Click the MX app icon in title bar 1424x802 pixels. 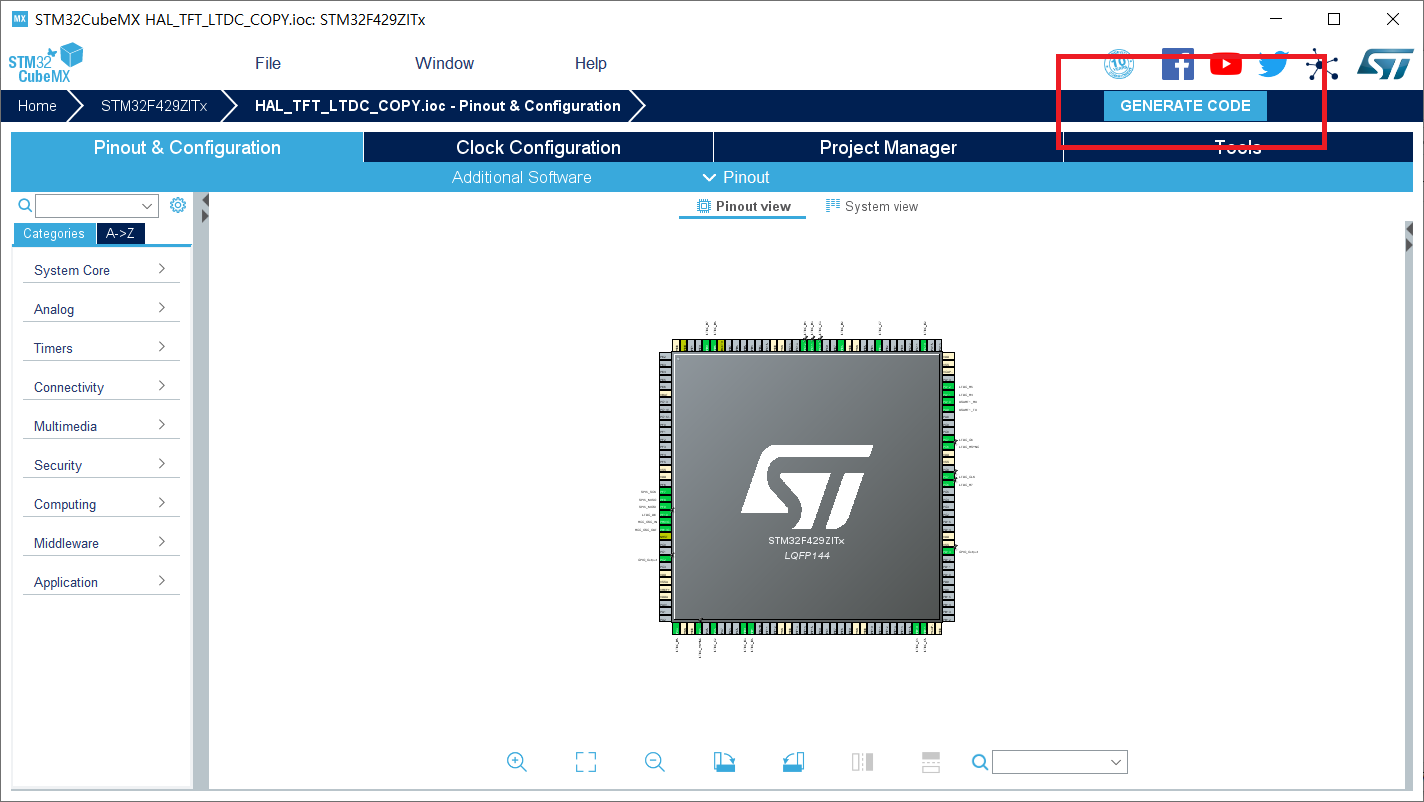click(x=20, y=19)
